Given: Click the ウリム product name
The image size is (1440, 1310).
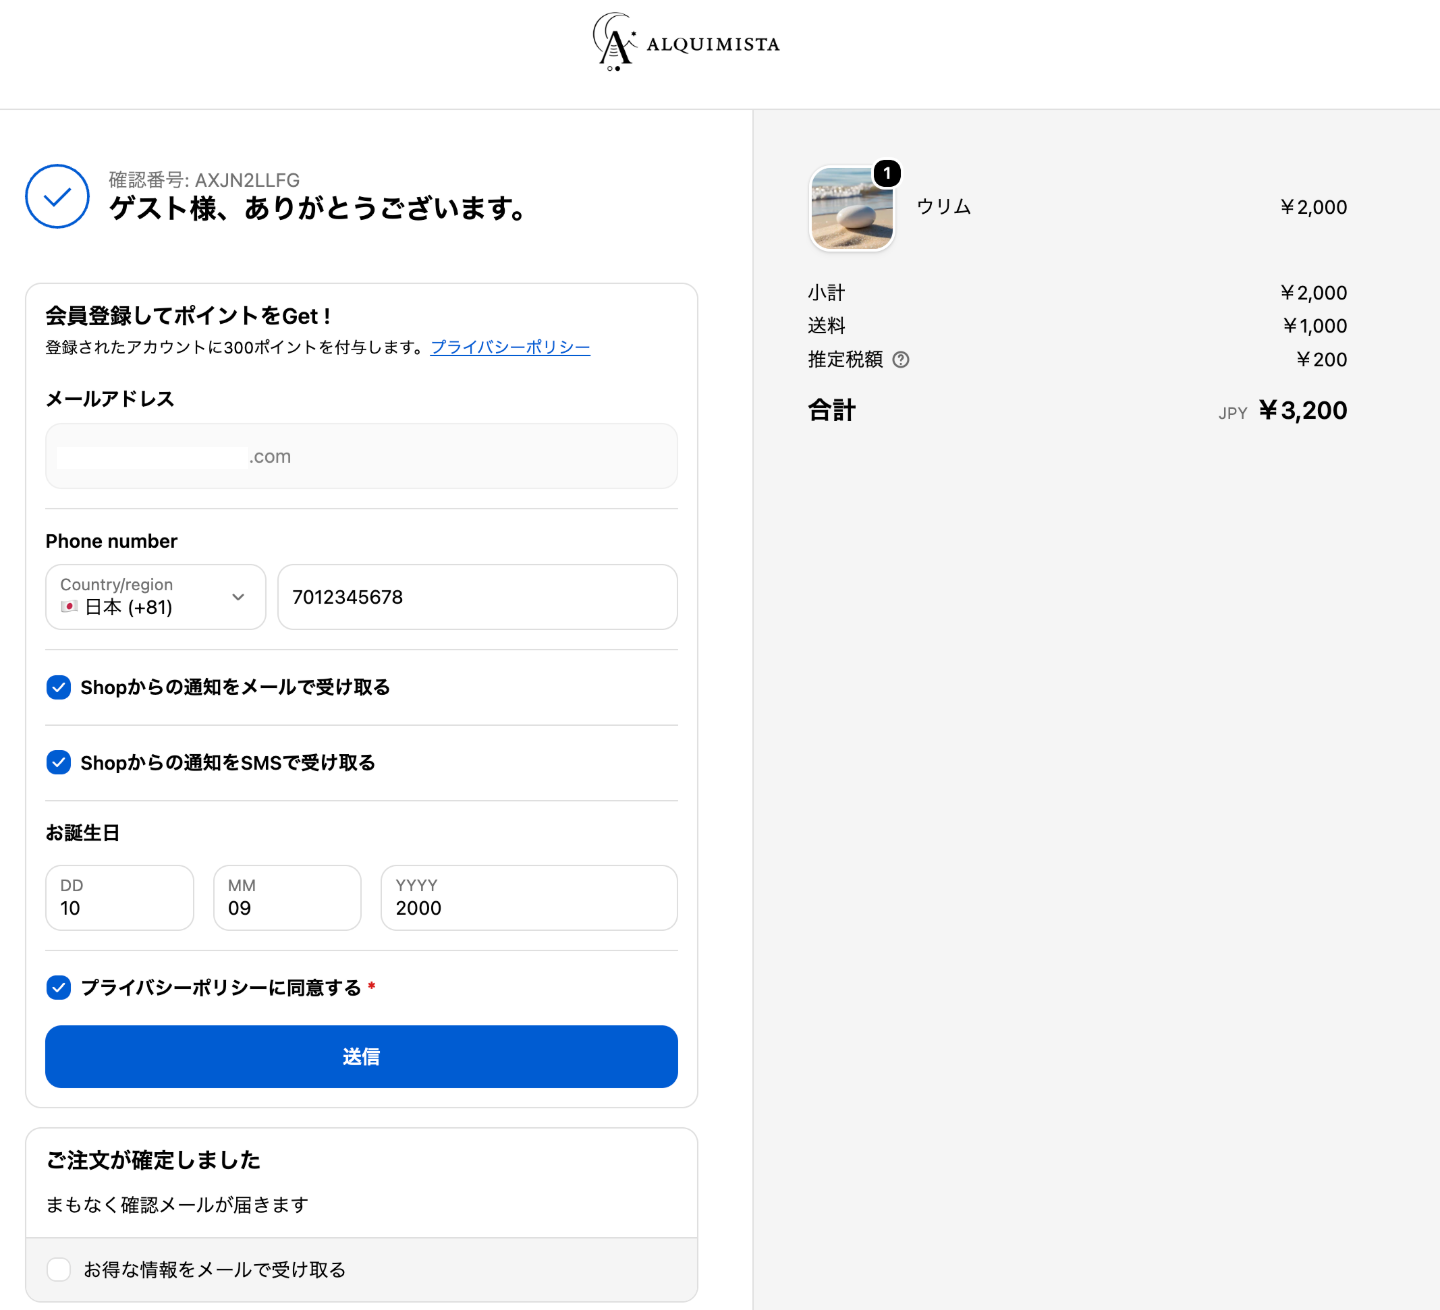Looking at the screenshot, I should coord(944,207).
